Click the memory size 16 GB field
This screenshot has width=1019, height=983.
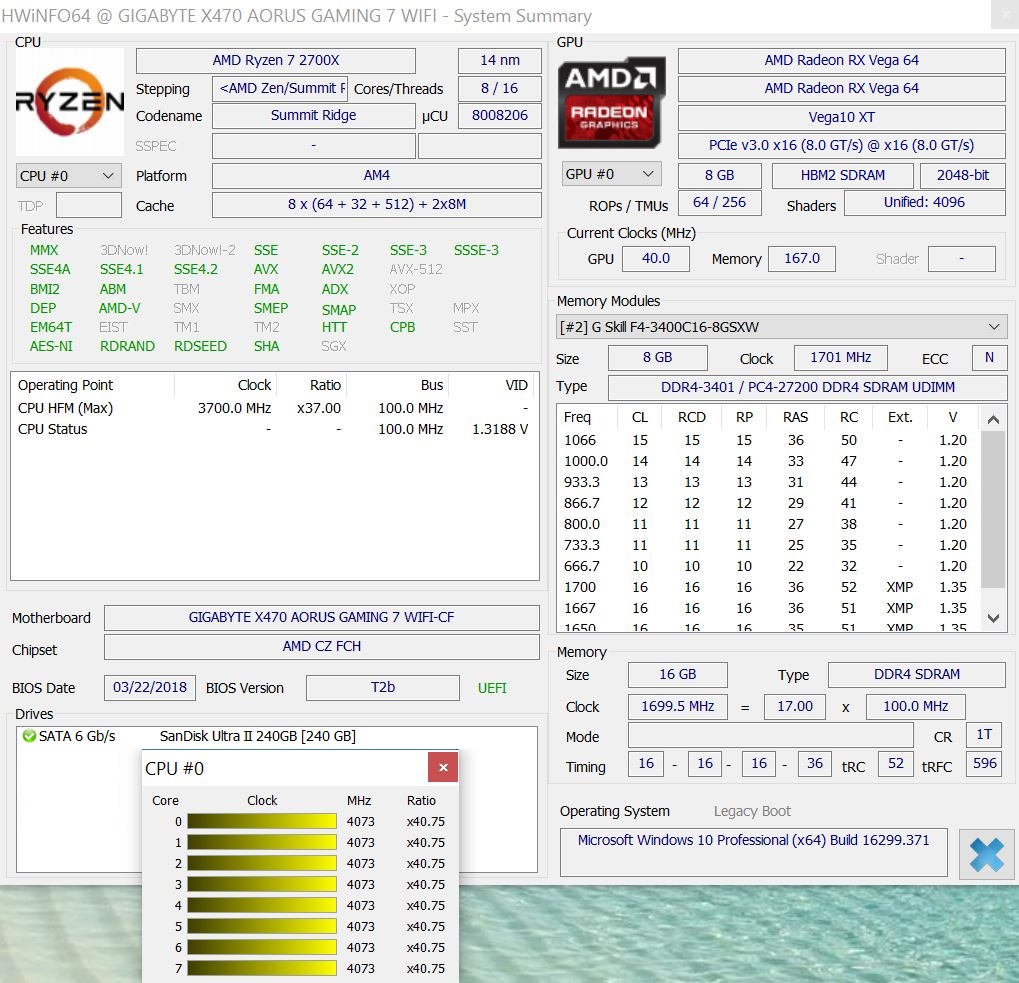tap(678, 674)
